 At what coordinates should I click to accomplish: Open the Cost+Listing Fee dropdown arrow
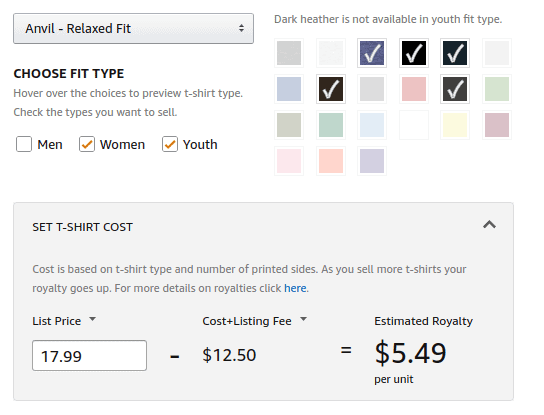coord(304,319)
